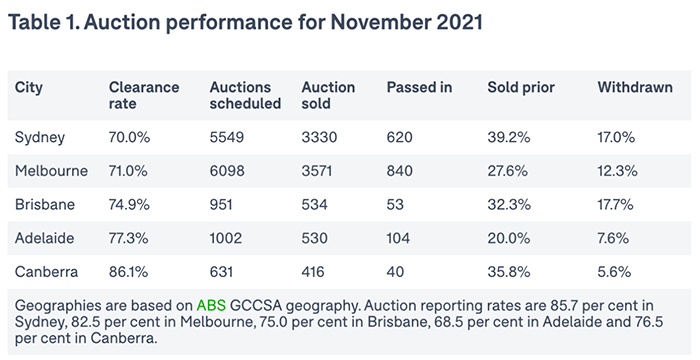
Task: Select Melbourne's 6098 auctions scheduled cell
Action: [227, 171]
